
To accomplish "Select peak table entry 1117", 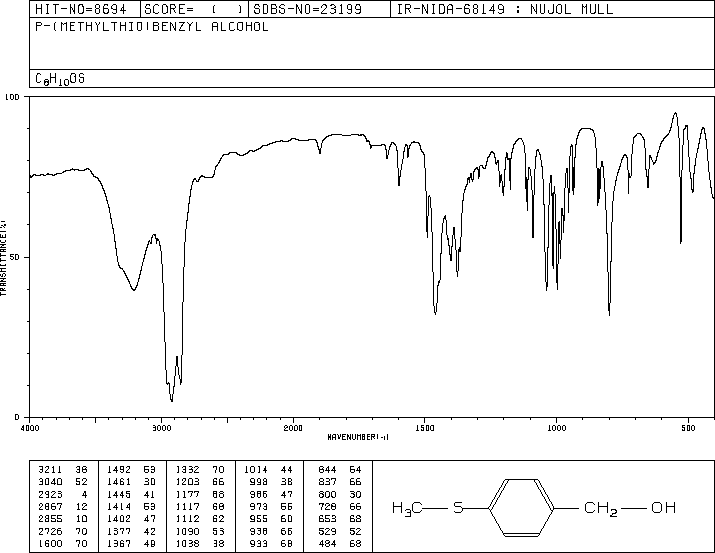I will 187,506.
